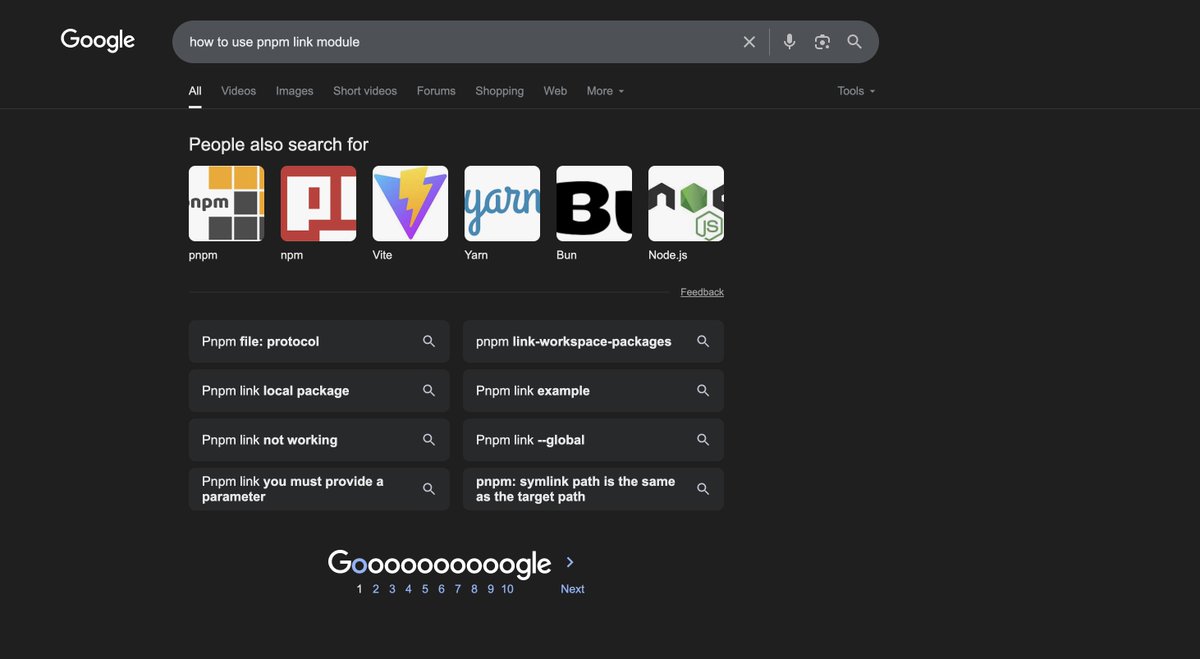Image resolution: width=1200 pixels, height=659 pixels.
Task: Switch to the Videos tab
Action: click(238, 91)
